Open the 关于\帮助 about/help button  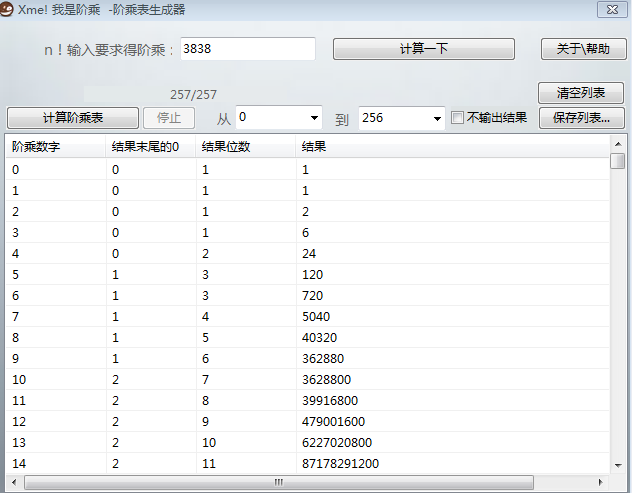pyautogui.click(x=583, y=49)
